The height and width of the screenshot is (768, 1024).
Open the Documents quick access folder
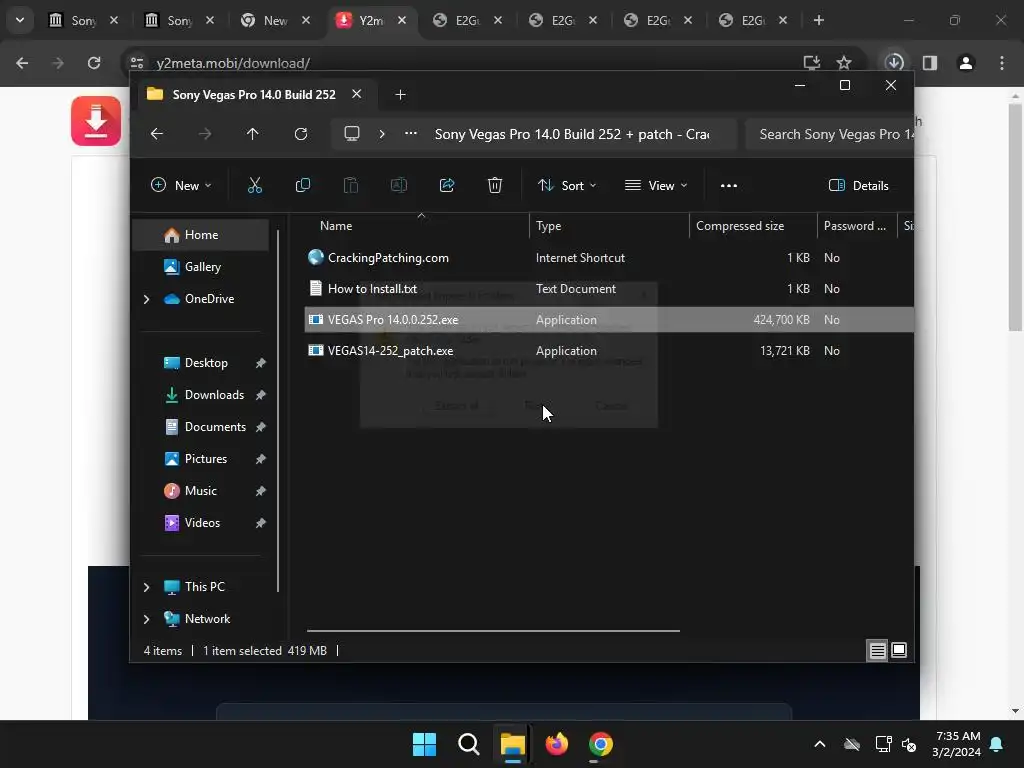pyautogui.click(x=215, y=427)
